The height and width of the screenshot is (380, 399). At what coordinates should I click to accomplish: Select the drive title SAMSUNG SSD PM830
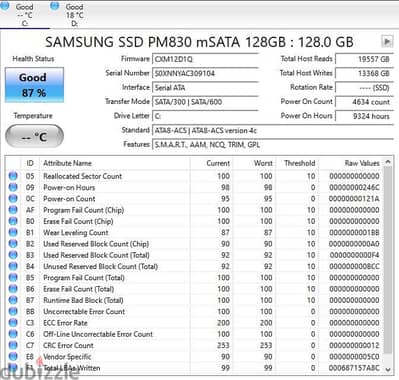pos(199,42)
